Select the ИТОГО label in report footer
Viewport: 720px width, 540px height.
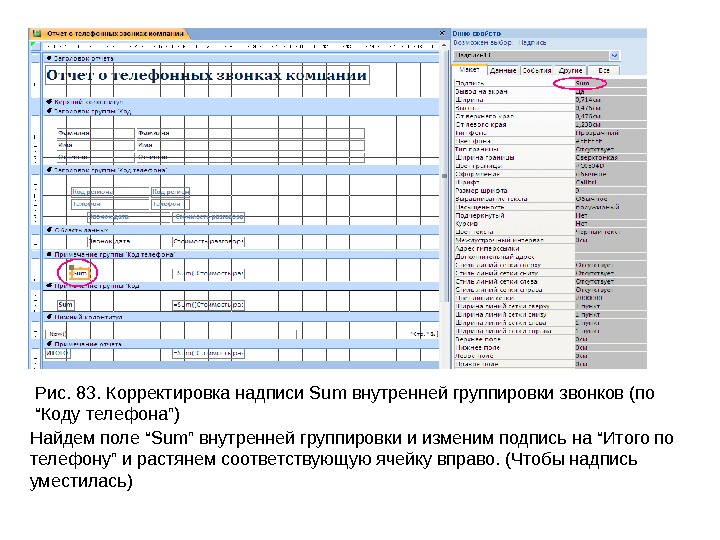(x=57, y=353)
